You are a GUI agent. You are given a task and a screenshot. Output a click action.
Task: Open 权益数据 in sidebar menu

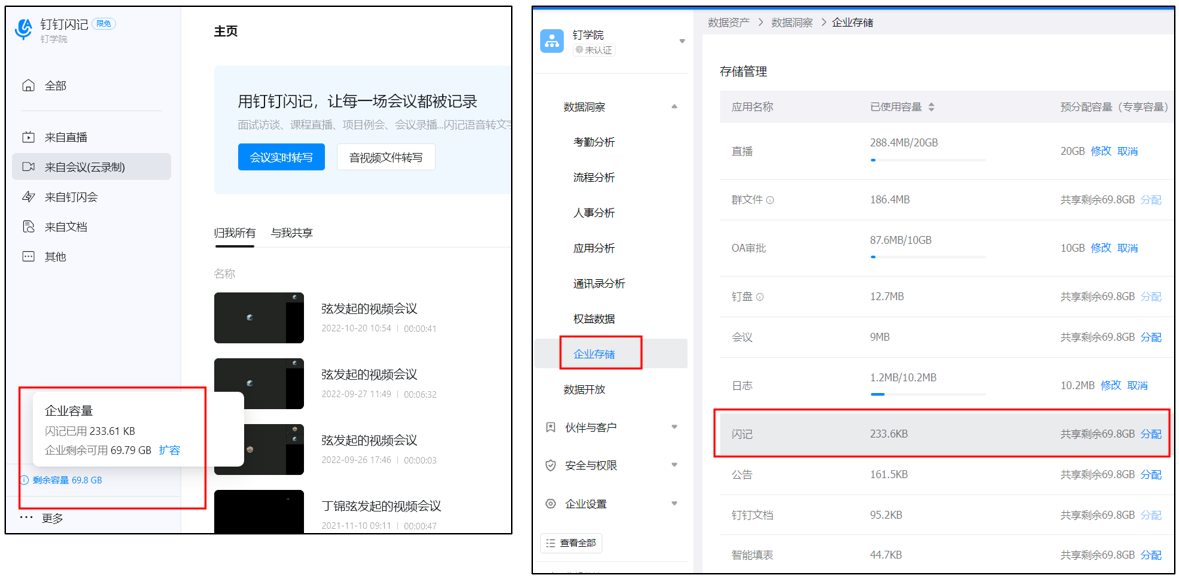point(593,319)
